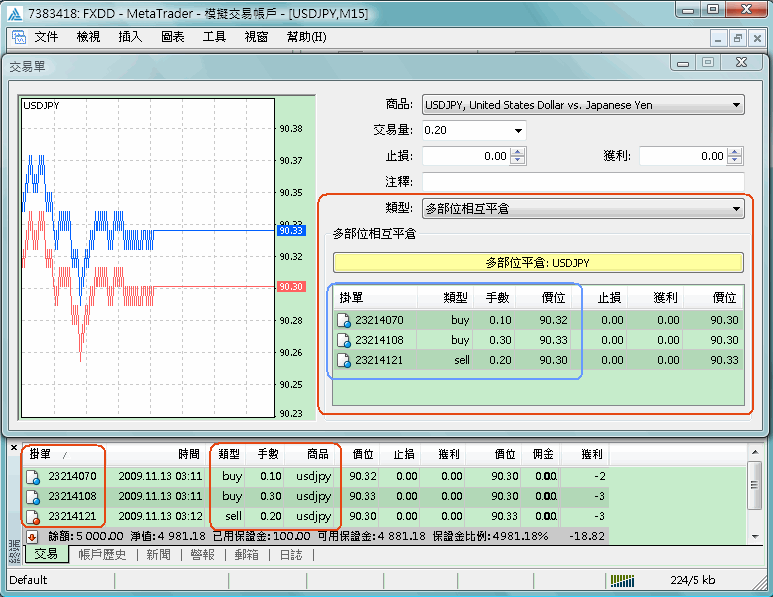Screen dimensions: 773x597
Task: Expand the 類型 order type dropdown
Action: [x=736, y=209]
